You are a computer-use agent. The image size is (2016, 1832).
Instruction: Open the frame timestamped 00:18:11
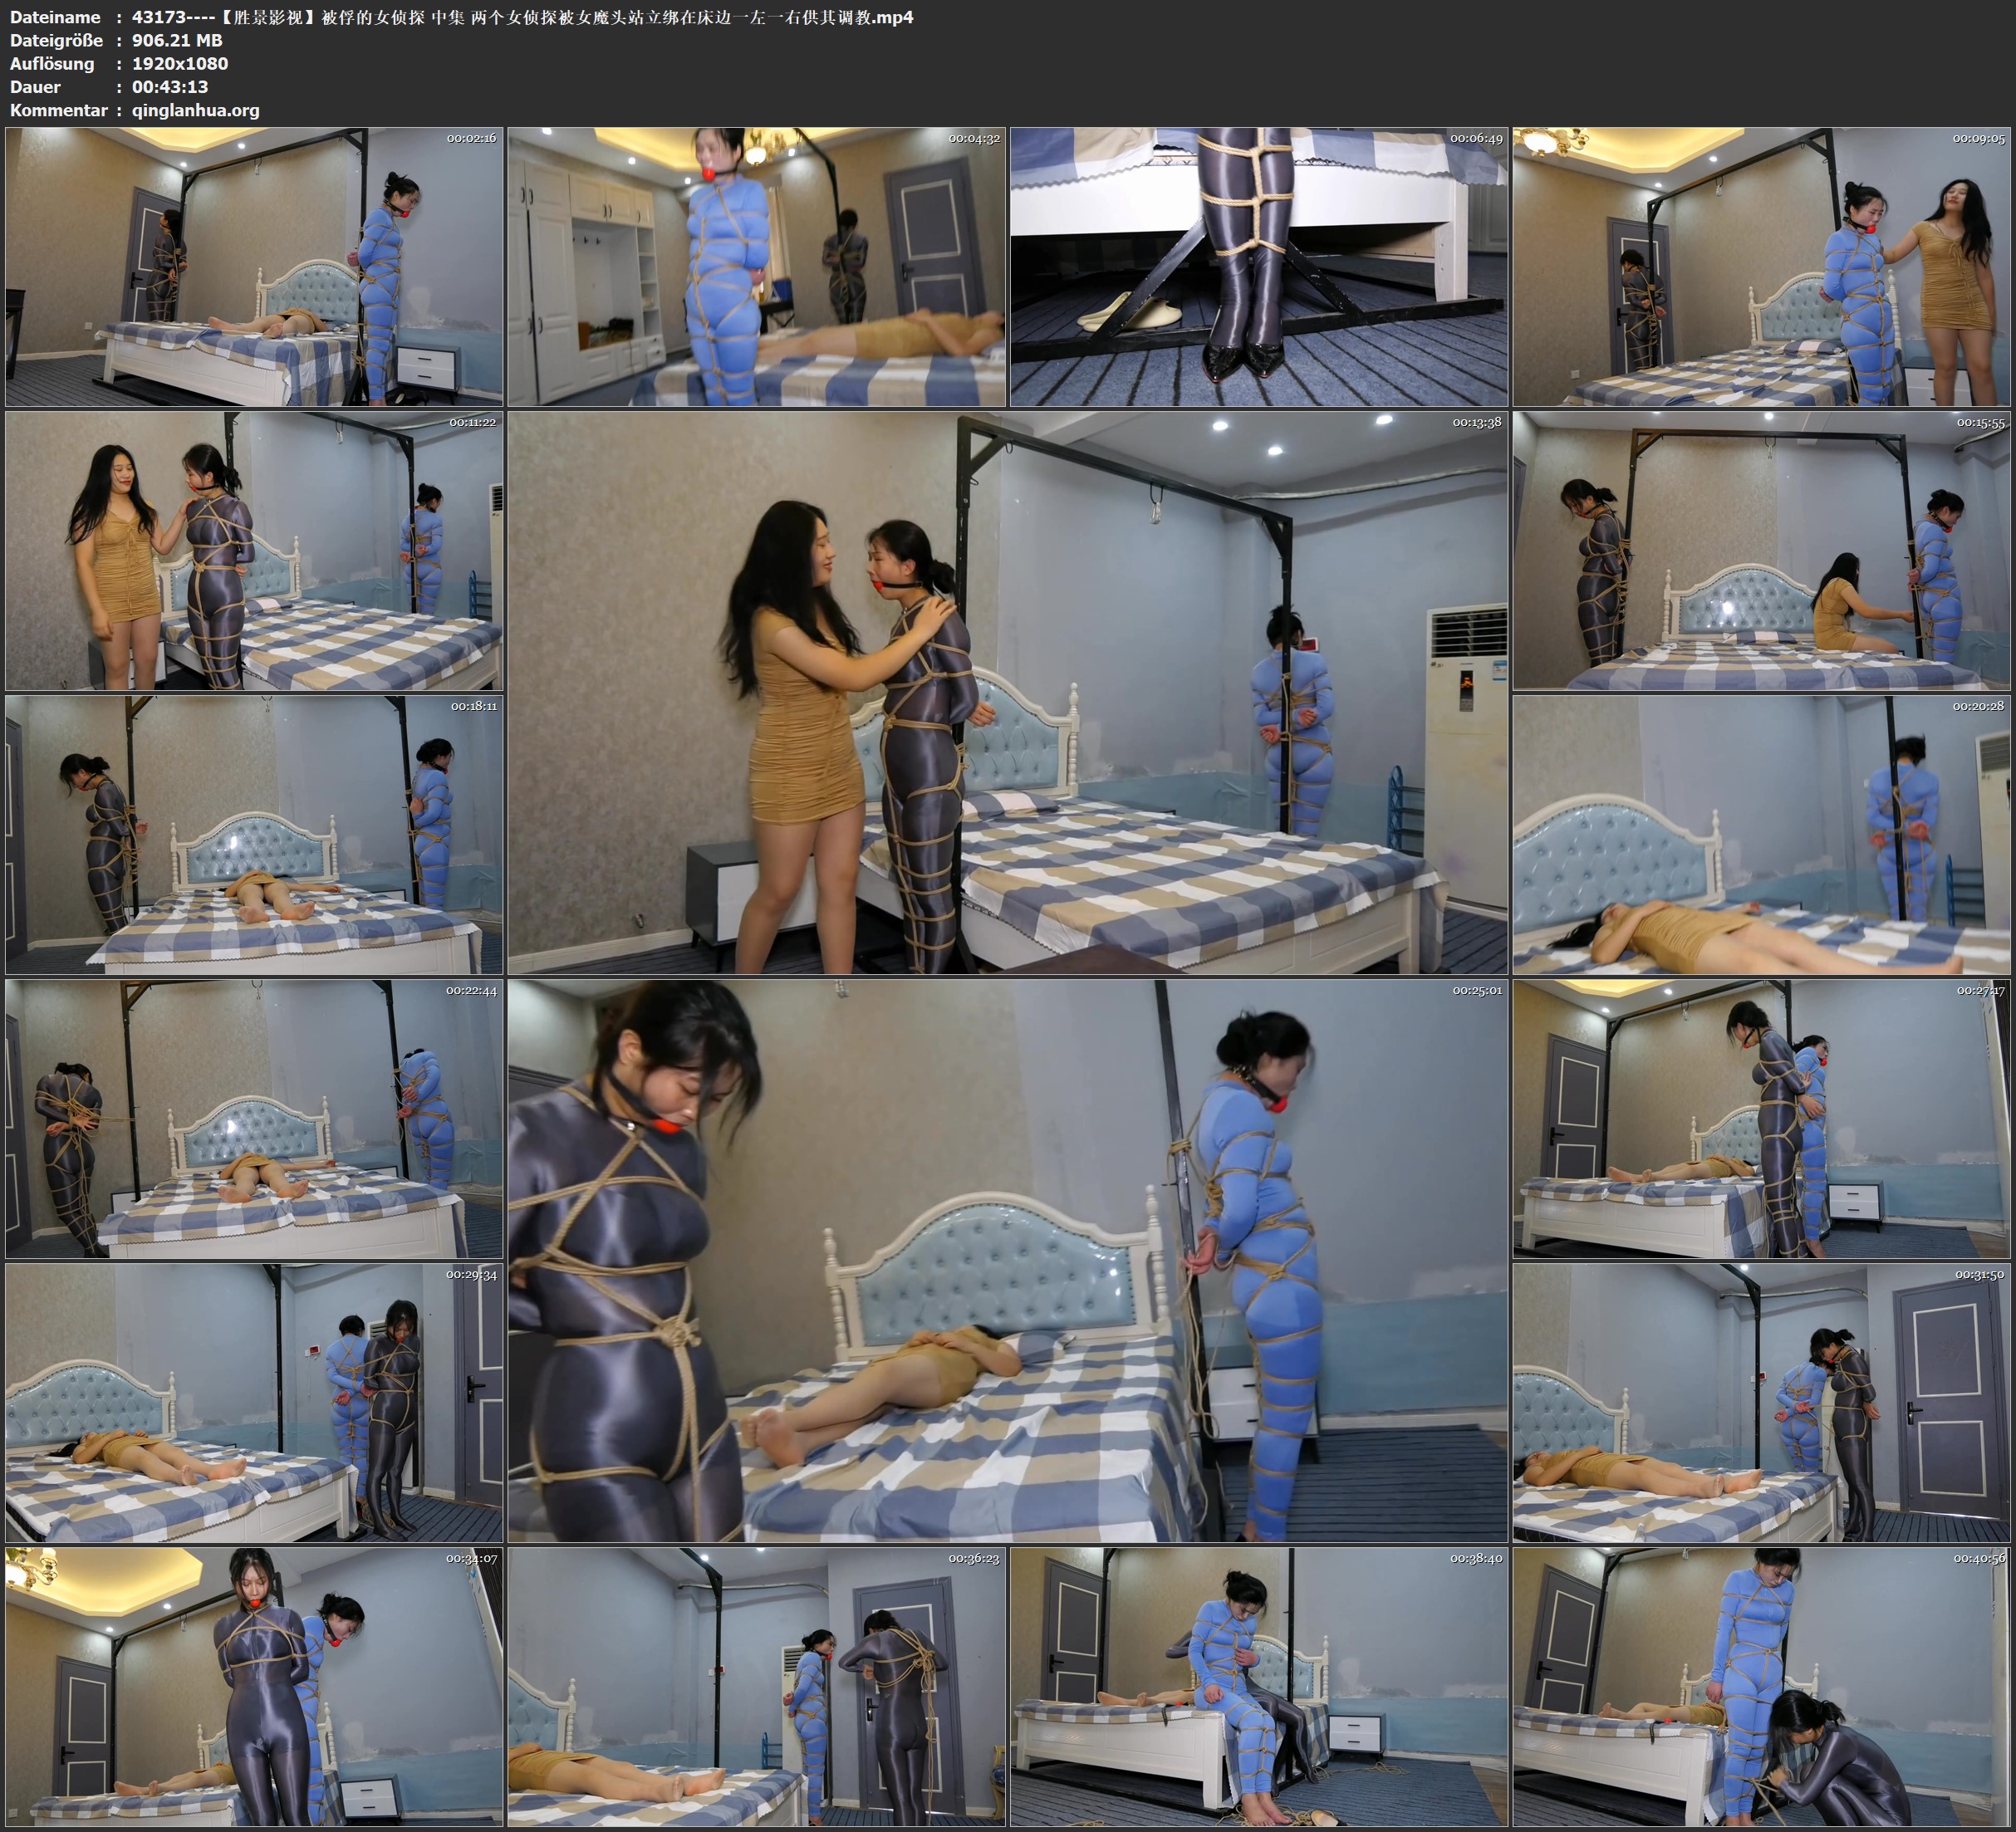tap(254, 835)
